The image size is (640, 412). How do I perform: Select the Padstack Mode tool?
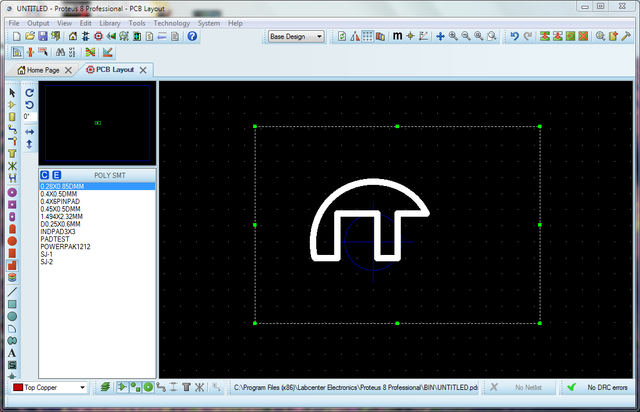coord(12,278)
